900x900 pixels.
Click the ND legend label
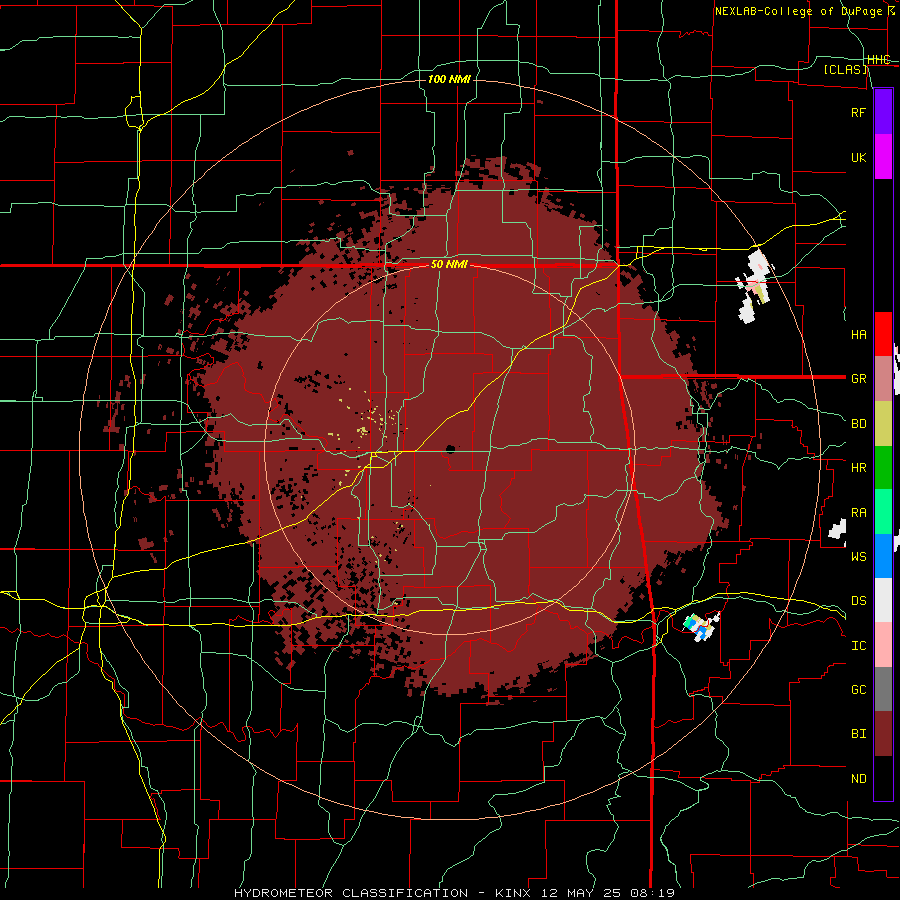[858, 778]
